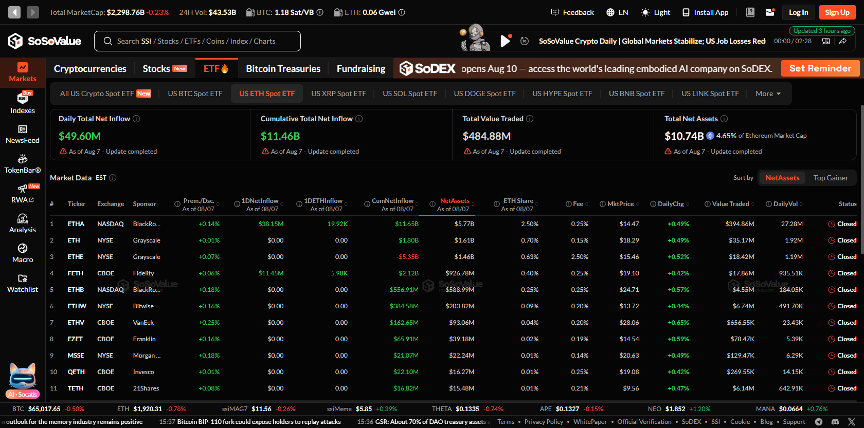The height and width of the screenshot is (428, 864).
Task: Click Install App
Action: 705,12
